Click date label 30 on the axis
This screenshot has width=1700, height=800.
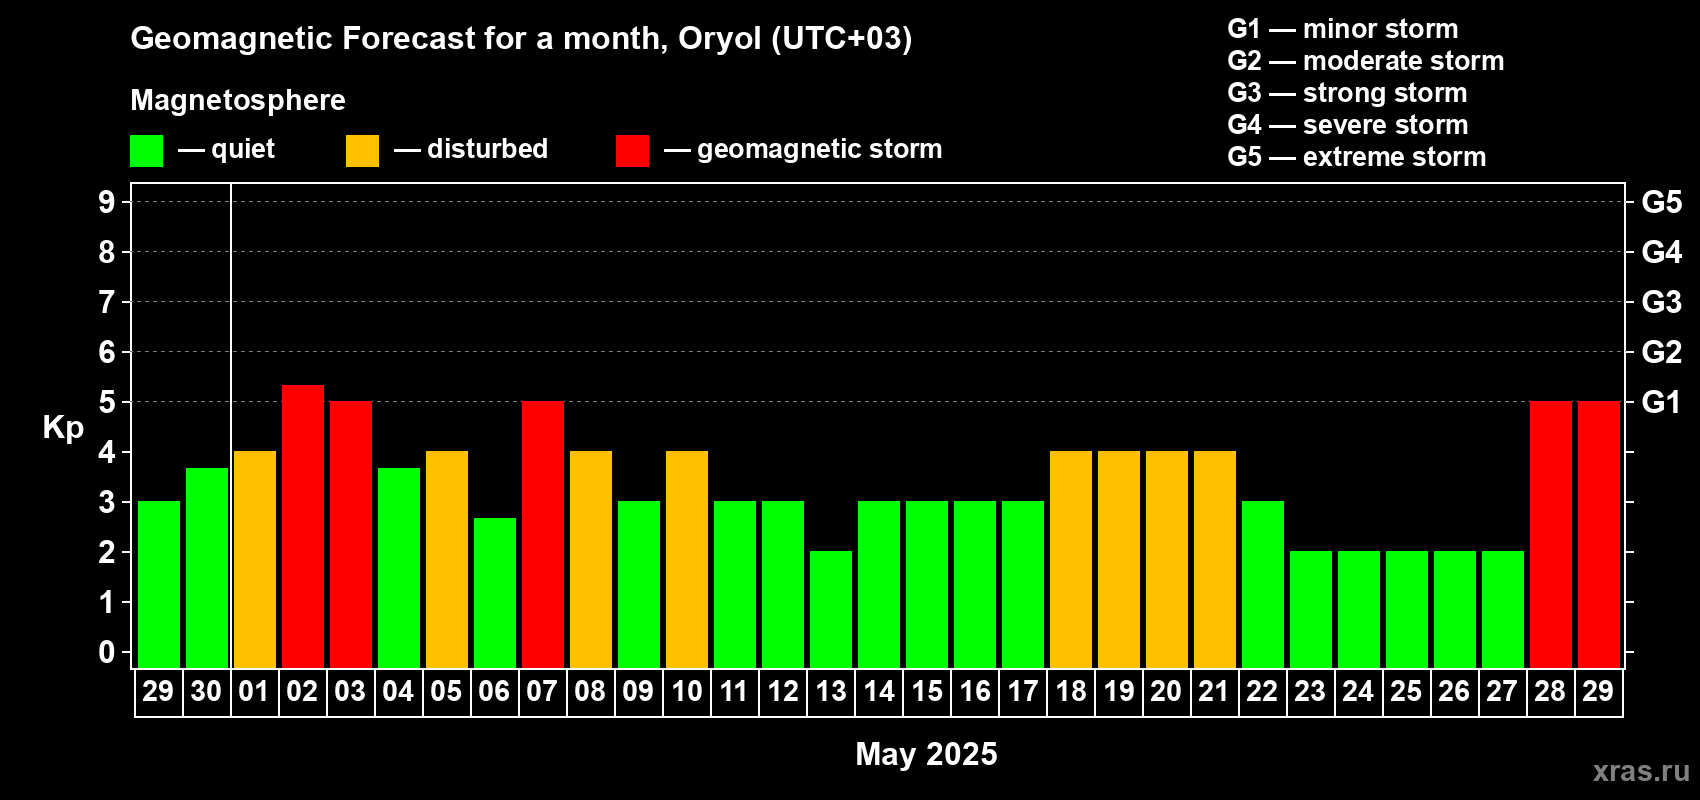206,692
